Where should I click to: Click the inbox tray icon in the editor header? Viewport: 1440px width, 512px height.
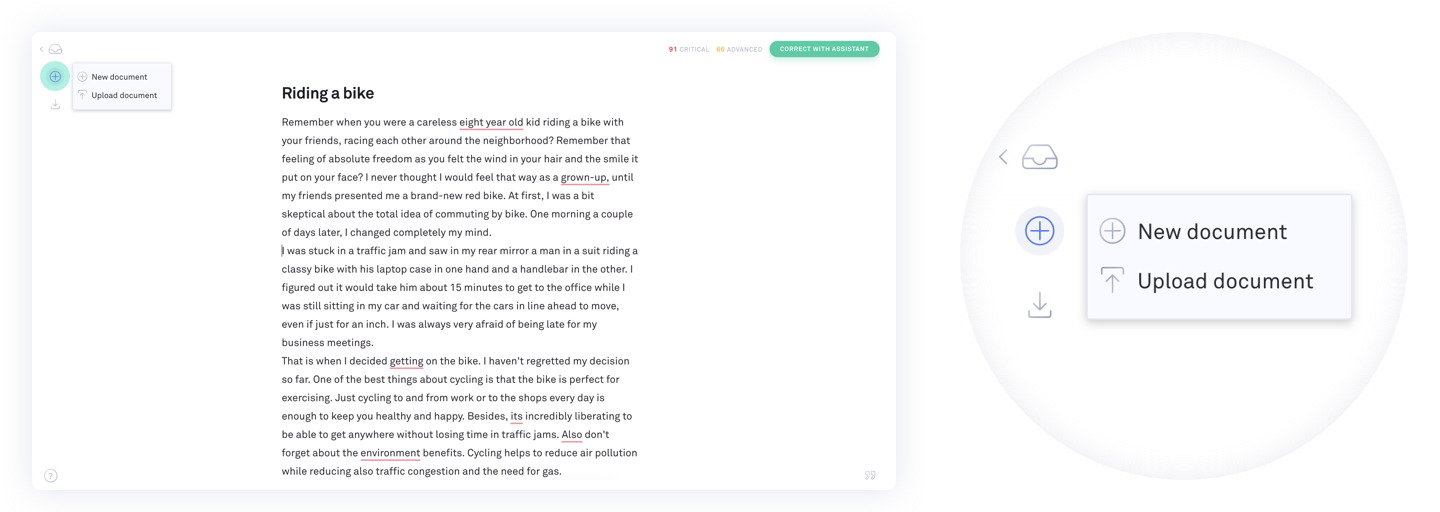56,49
